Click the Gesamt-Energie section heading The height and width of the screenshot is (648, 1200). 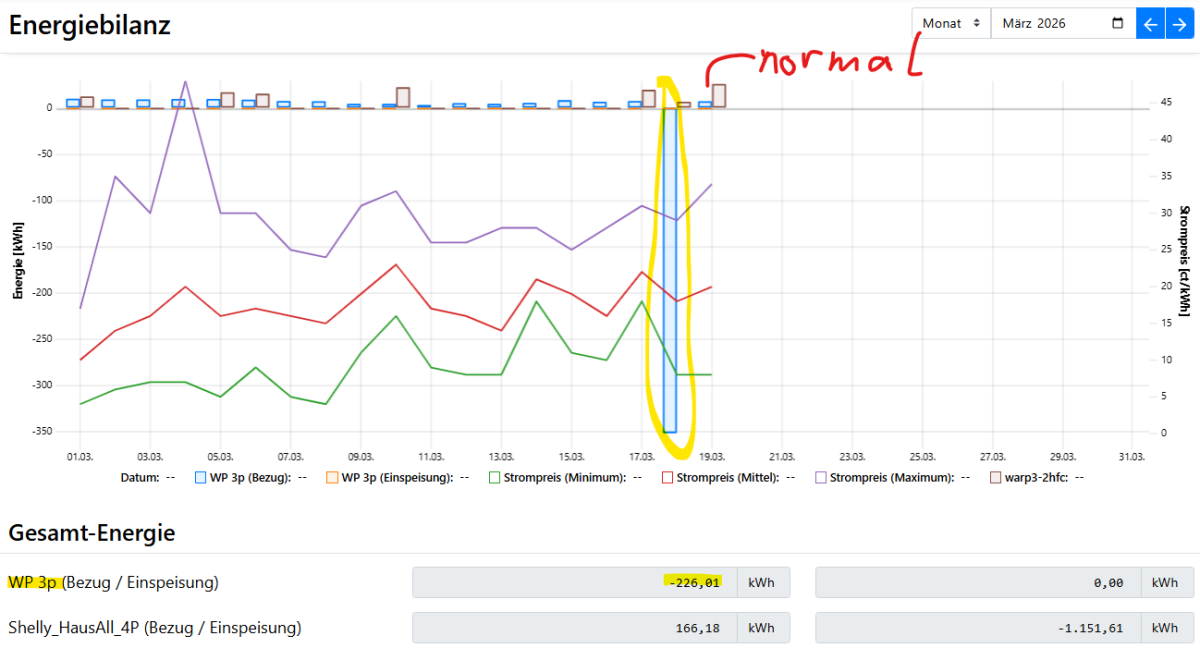(92, 533)
